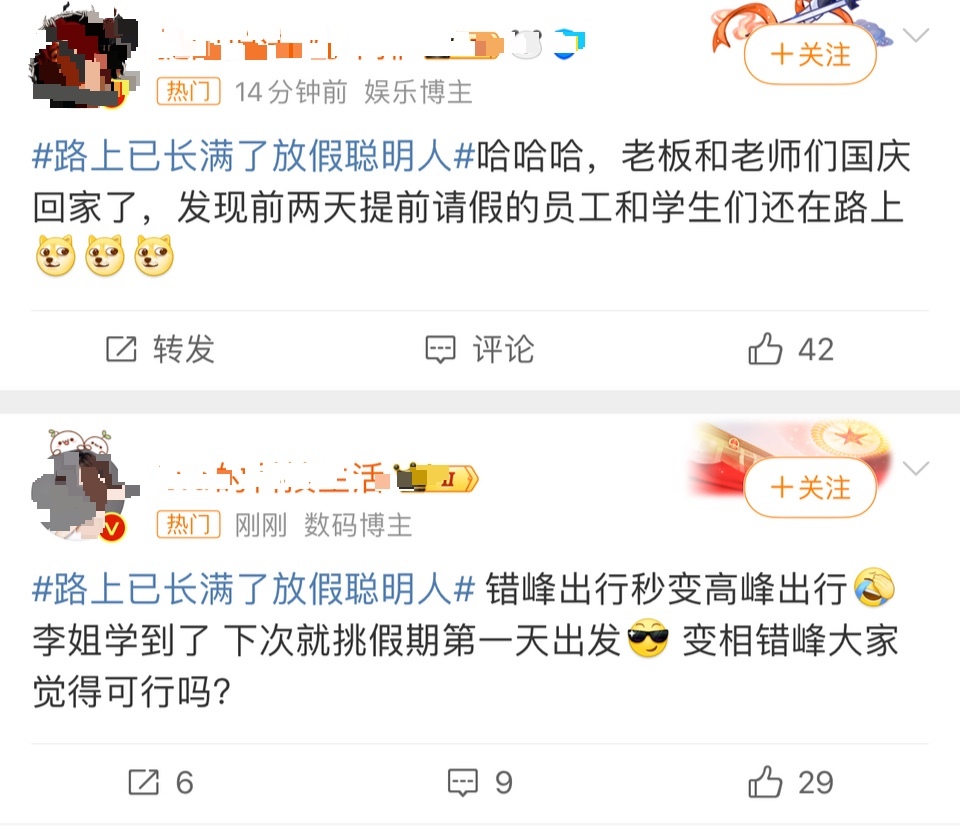The image size is (960, 832).
Task: Tap the 热门 tag on first post
Action: 189,92
